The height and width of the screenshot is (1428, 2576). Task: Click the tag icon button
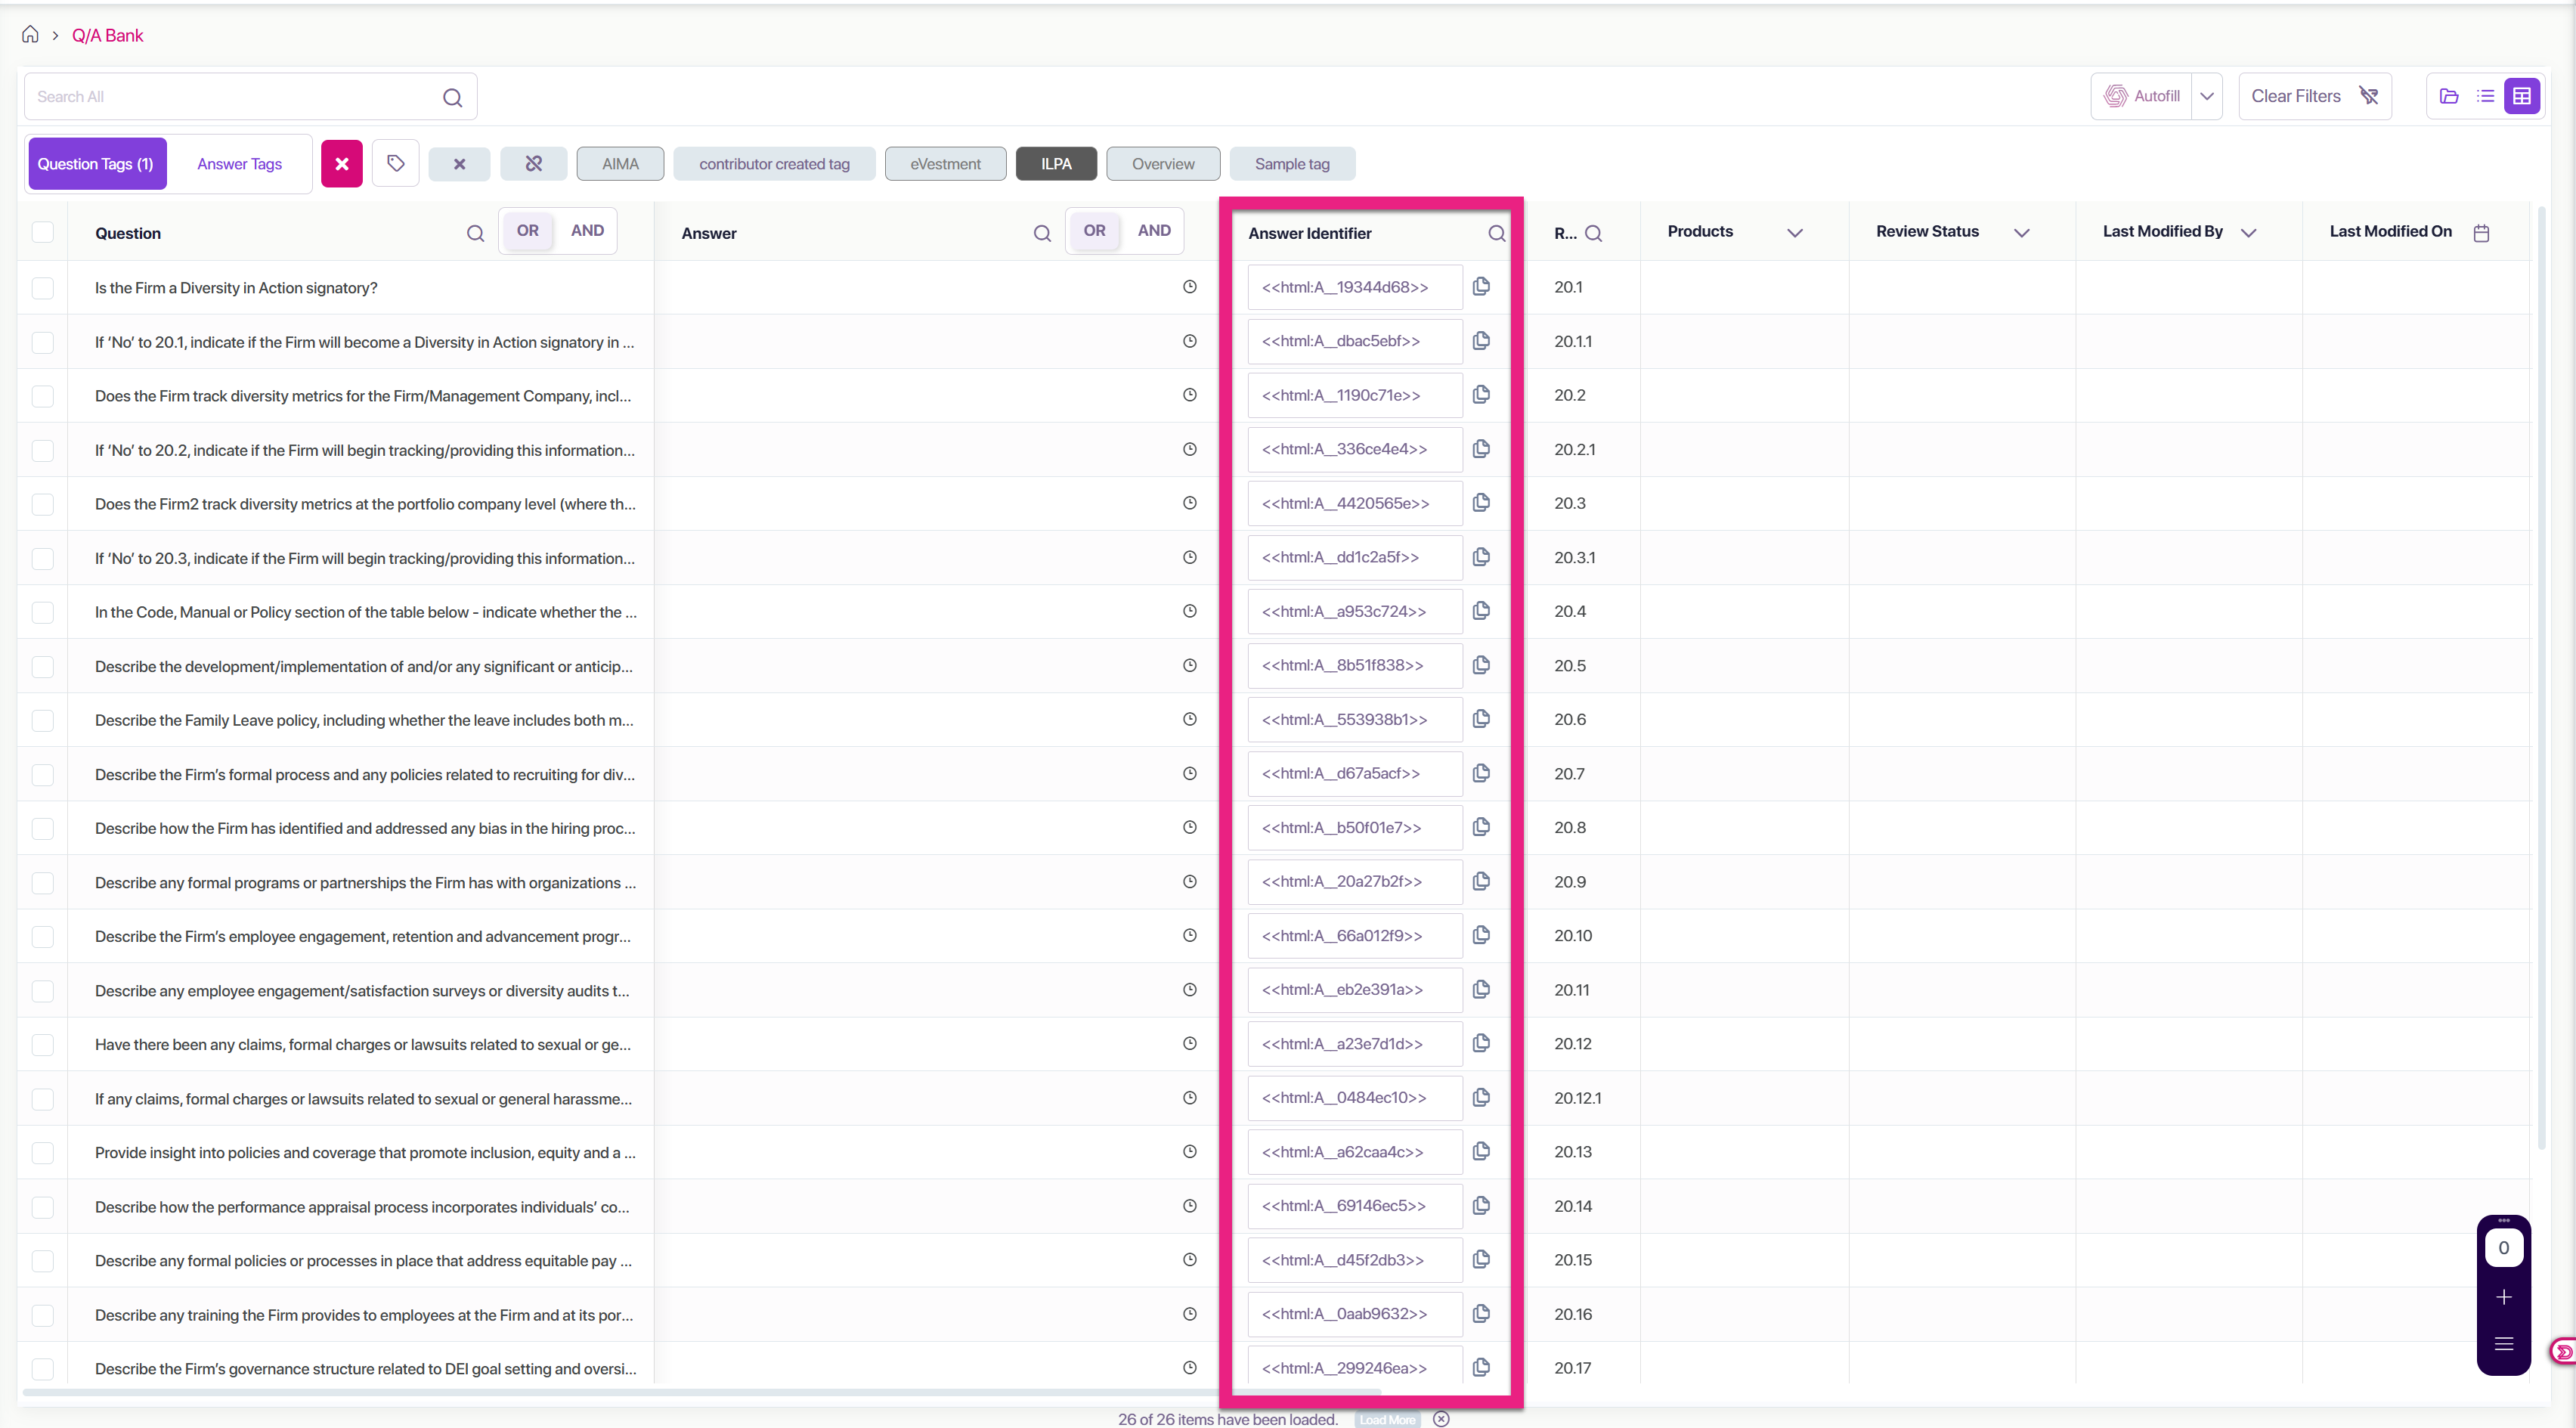click(x=396, y=163)
